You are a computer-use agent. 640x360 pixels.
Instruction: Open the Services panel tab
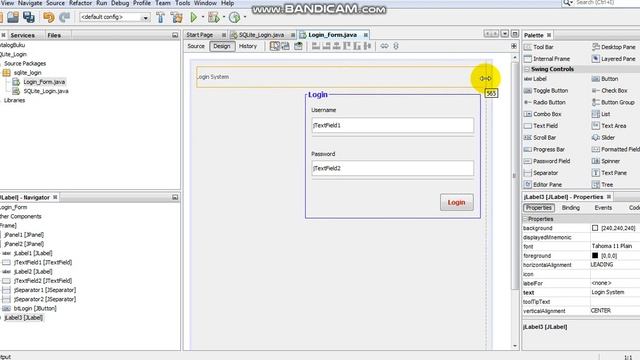coord(22,36)
